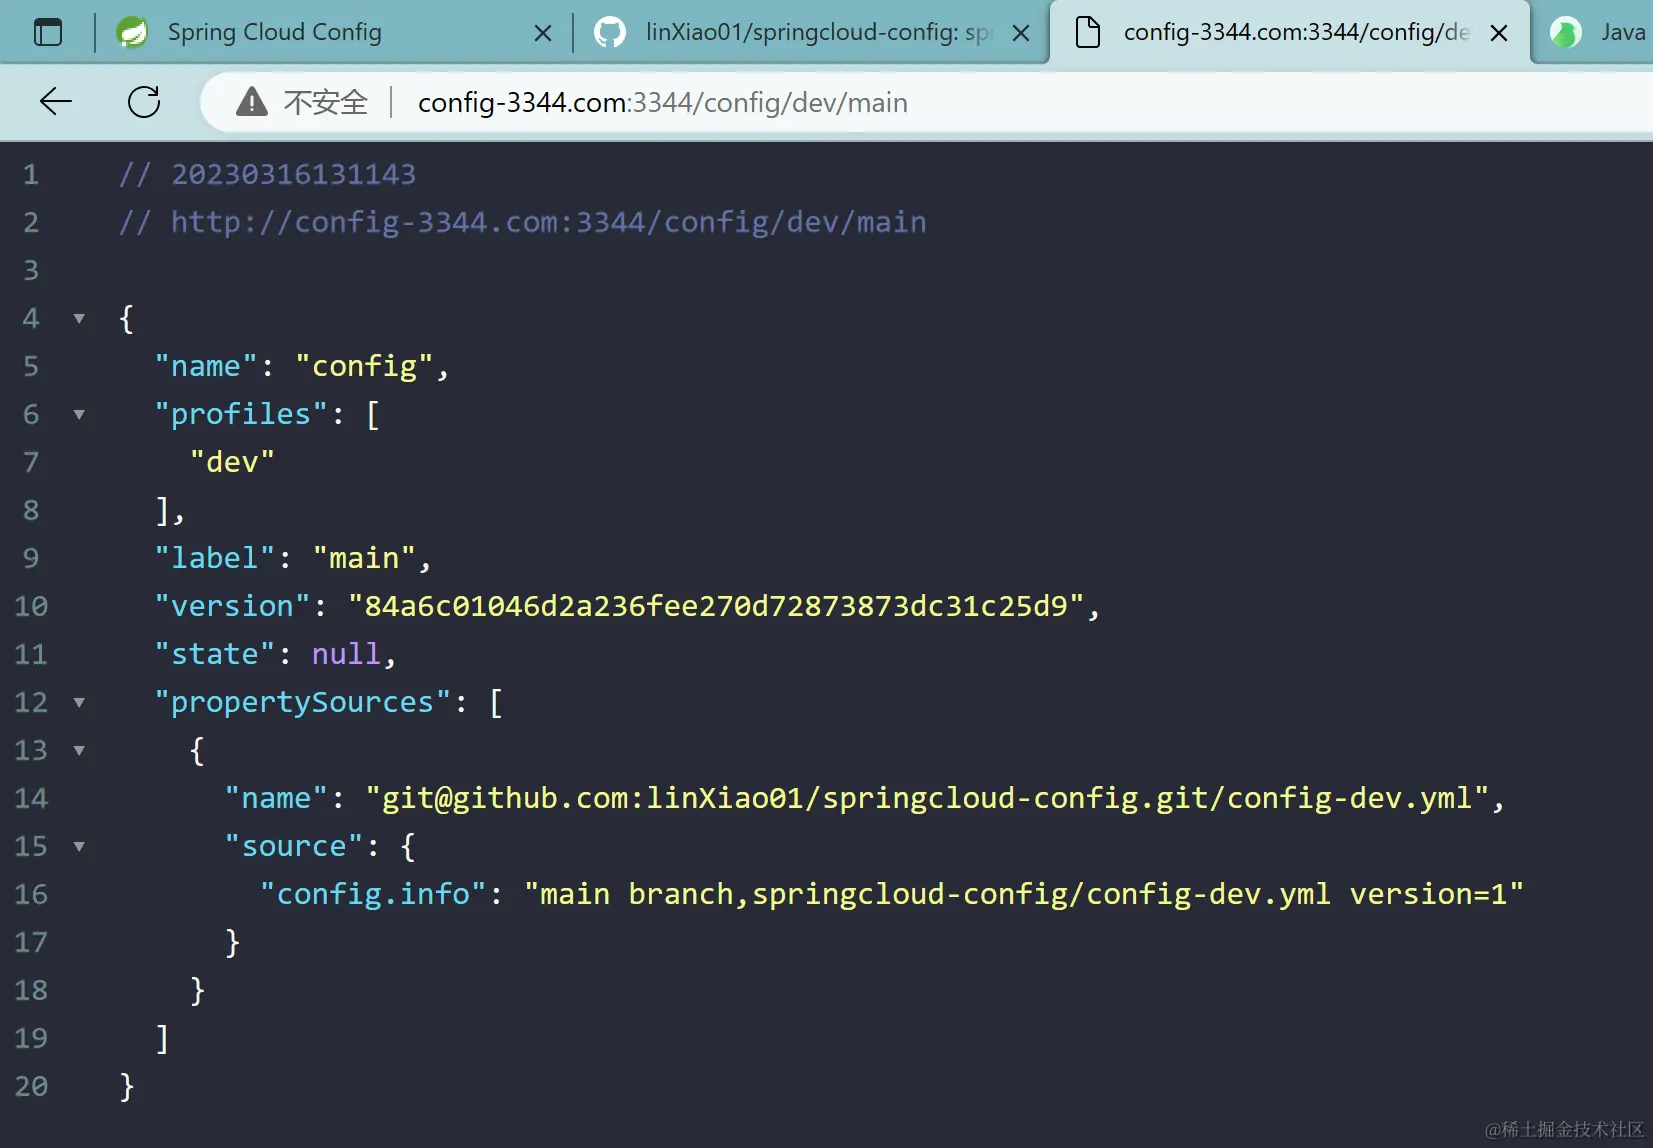The height and width of the screenshot is (1148, 1653).
Task: Click the "main branch,springcloud-config/config-dev.yml version=1" value
Action: [x=1024, y=894]
